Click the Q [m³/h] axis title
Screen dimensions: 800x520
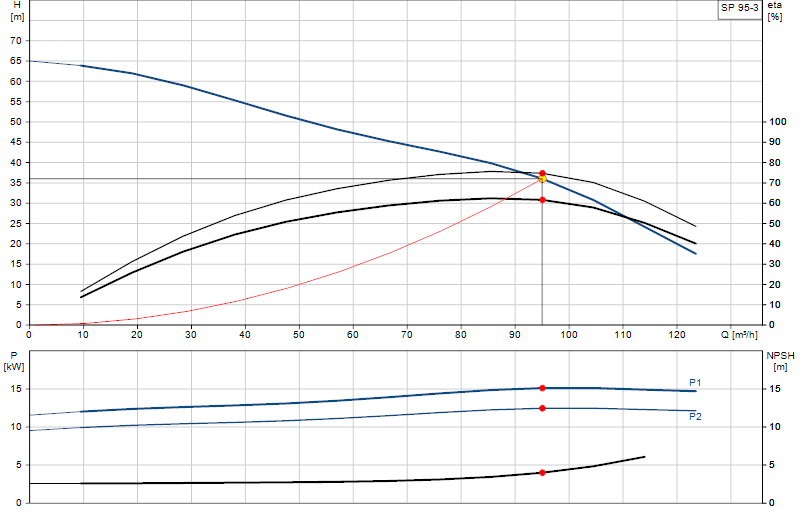[x=739, y=335]
